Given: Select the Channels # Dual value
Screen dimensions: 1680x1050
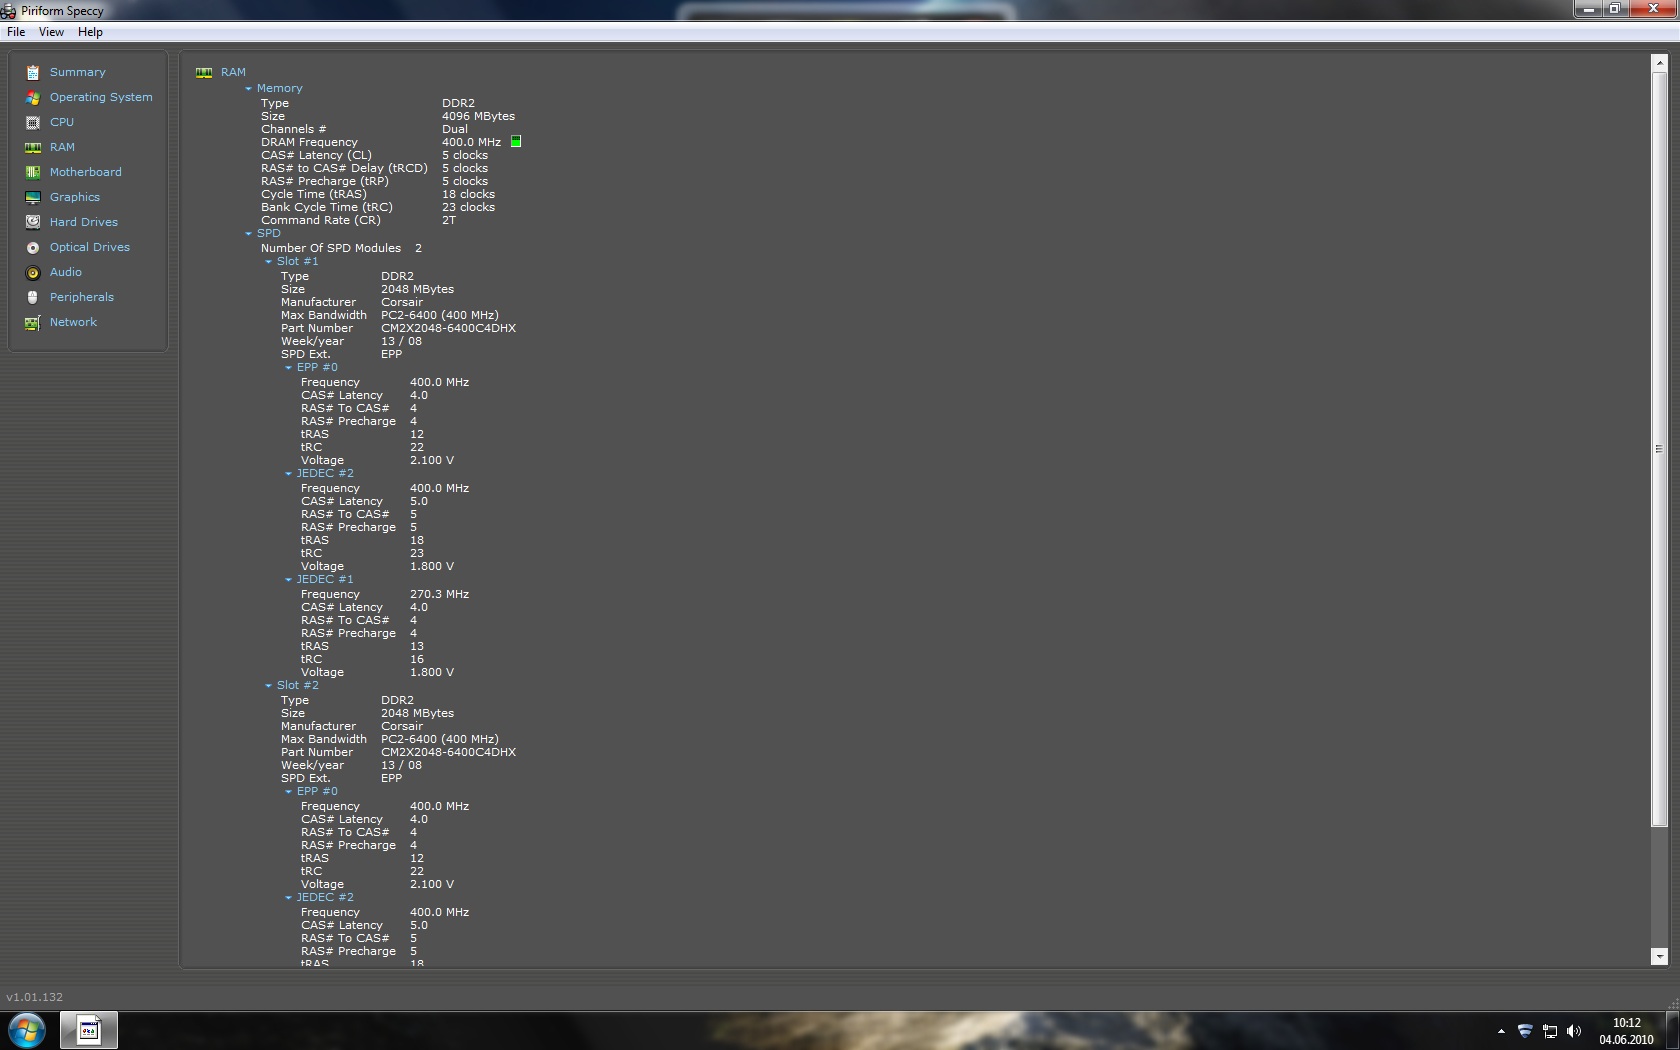Looking at the screenshot, I should pos(455,129).
